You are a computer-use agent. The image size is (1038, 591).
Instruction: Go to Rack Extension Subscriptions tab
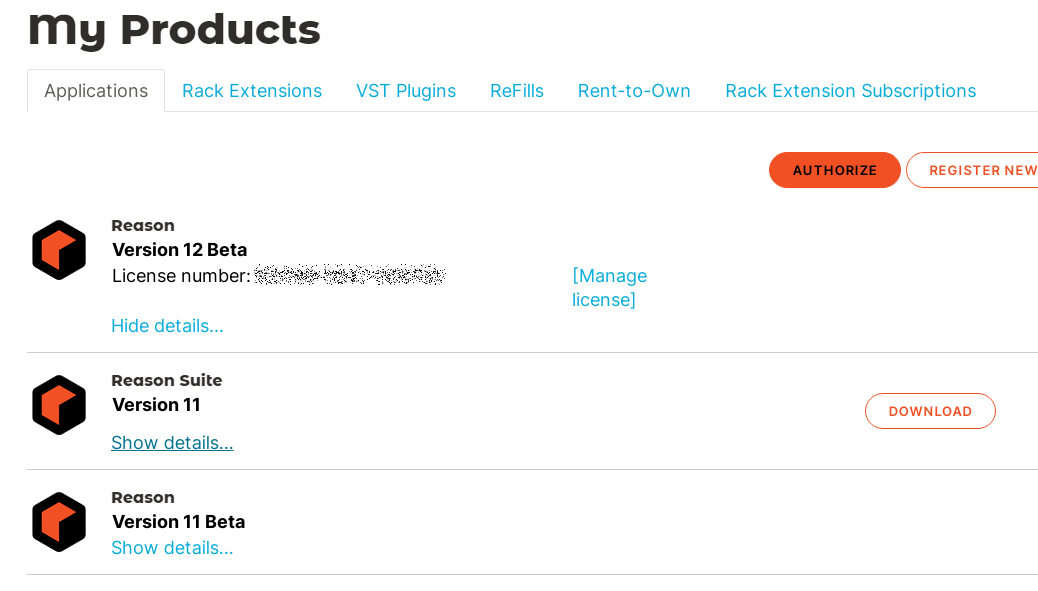point(851,91)
